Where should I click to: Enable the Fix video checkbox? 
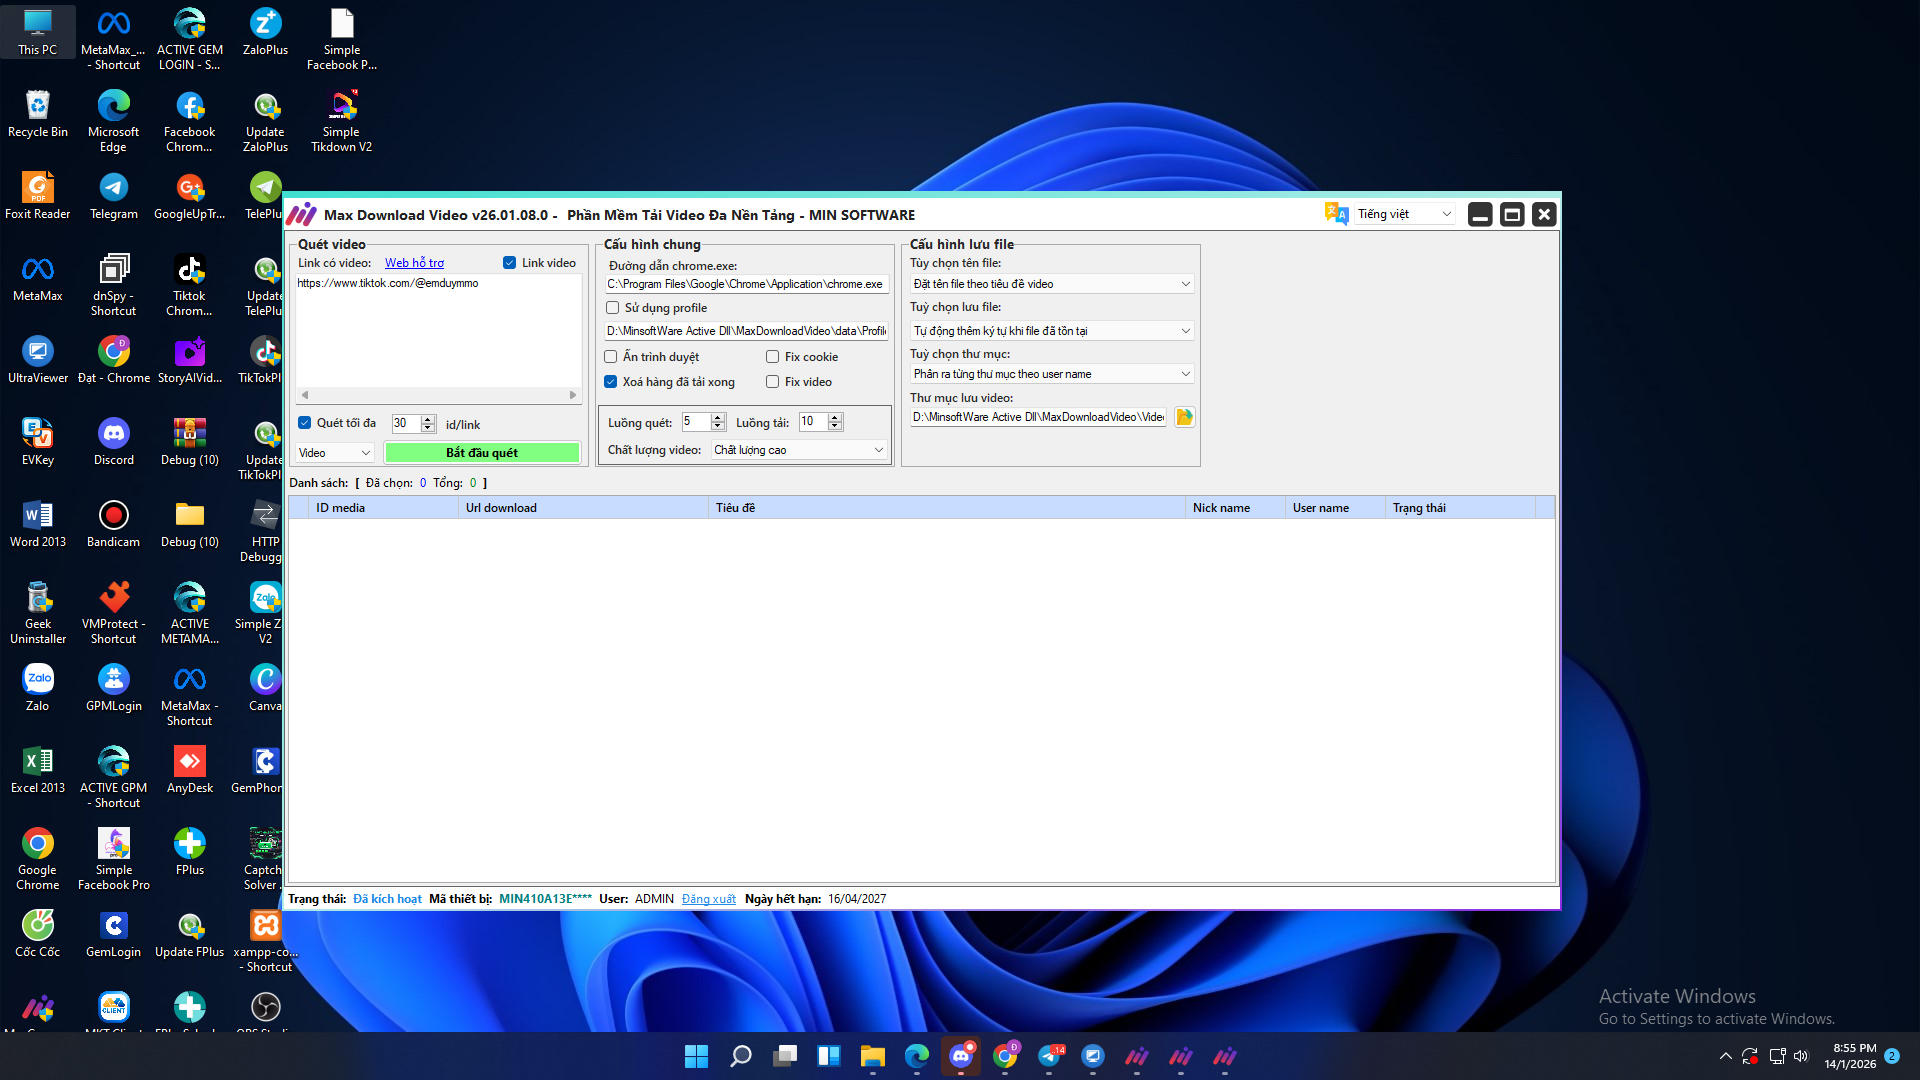coord(773,382)
